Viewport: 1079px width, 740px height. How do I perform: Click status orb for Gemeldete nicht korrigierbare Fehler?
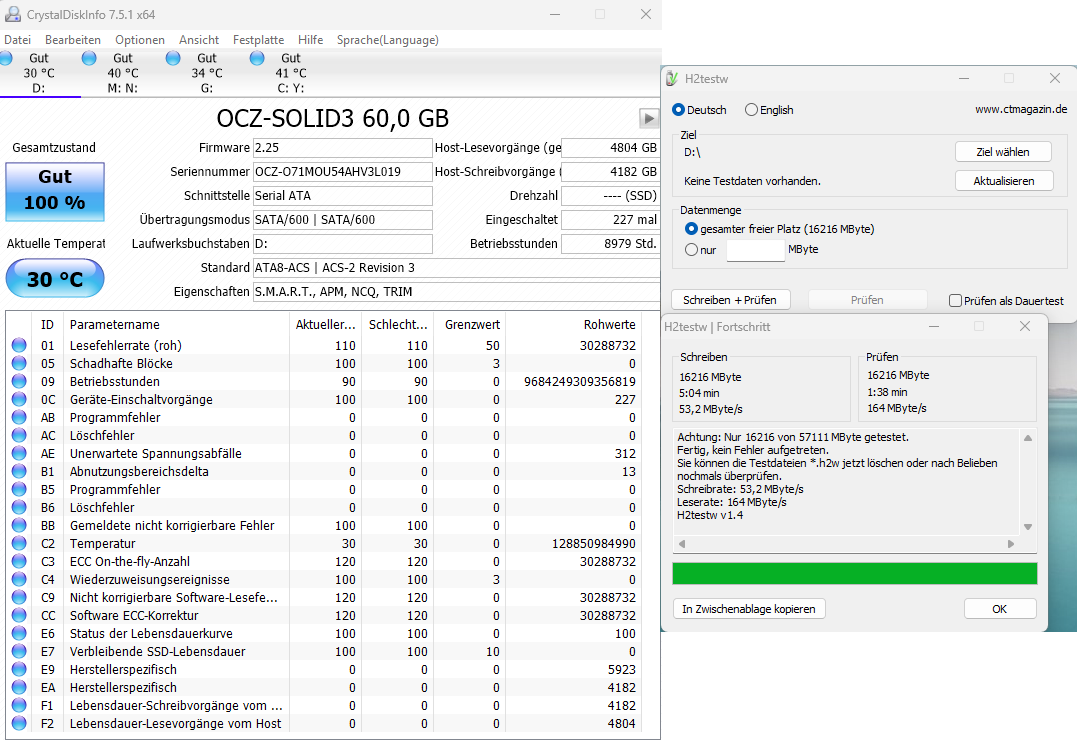(19, 525)
